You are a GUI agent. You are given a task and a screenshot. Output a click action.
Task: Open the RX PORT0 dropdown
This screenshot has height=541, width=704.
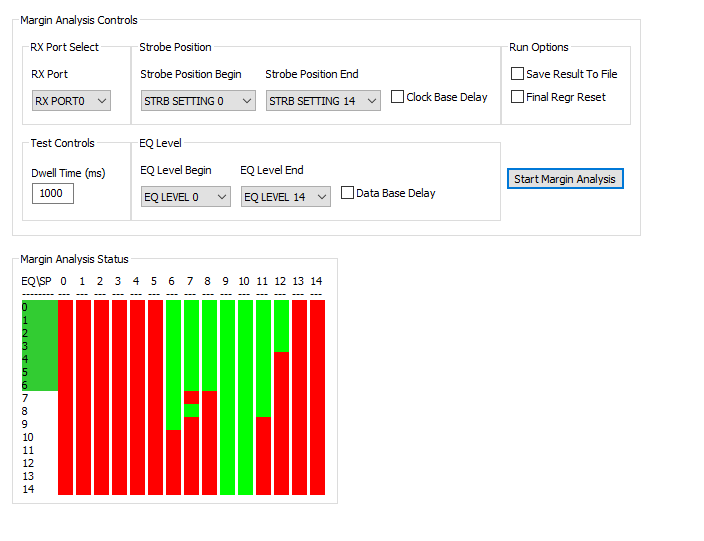tap(71, 101)
